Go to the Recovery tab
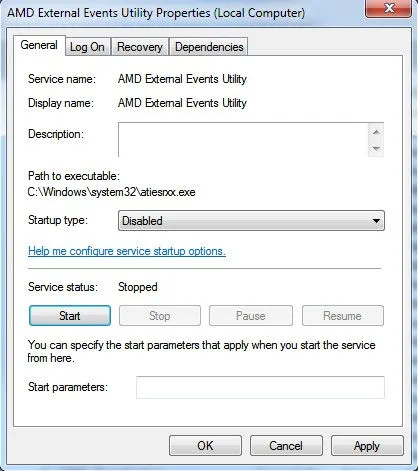 tap(140, 47)
